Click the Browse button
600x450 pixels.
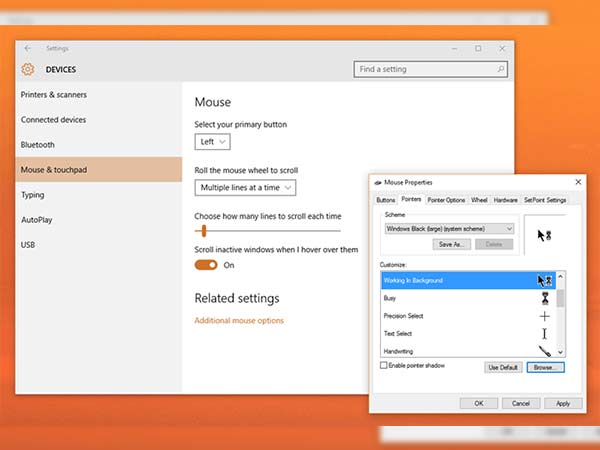click(x=546, y=368)
